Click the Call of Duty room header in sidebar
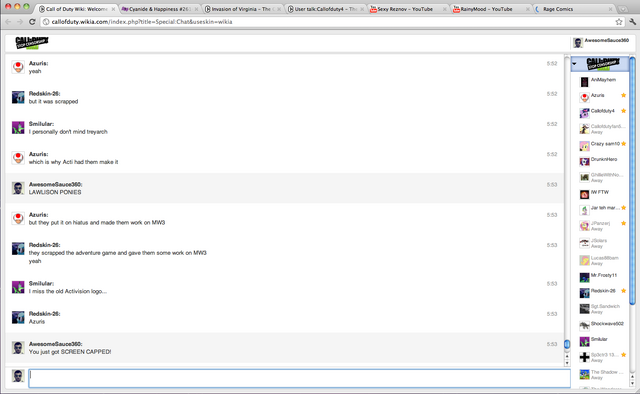 [600, 64]
